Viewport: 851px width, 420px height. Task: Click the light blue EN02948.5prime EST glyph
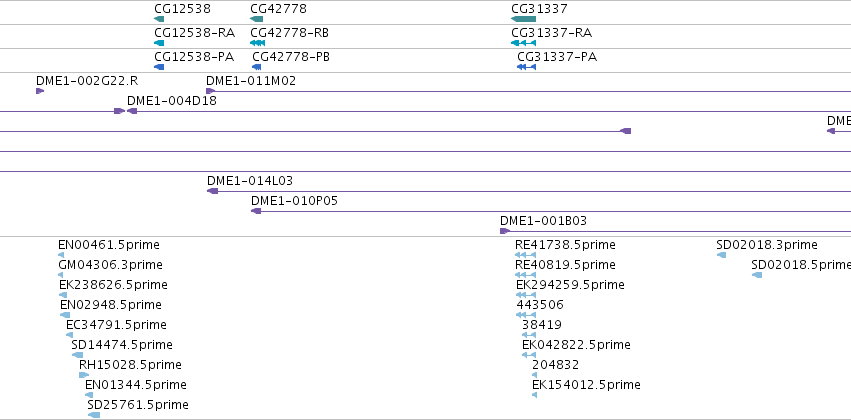pos(65,315)
